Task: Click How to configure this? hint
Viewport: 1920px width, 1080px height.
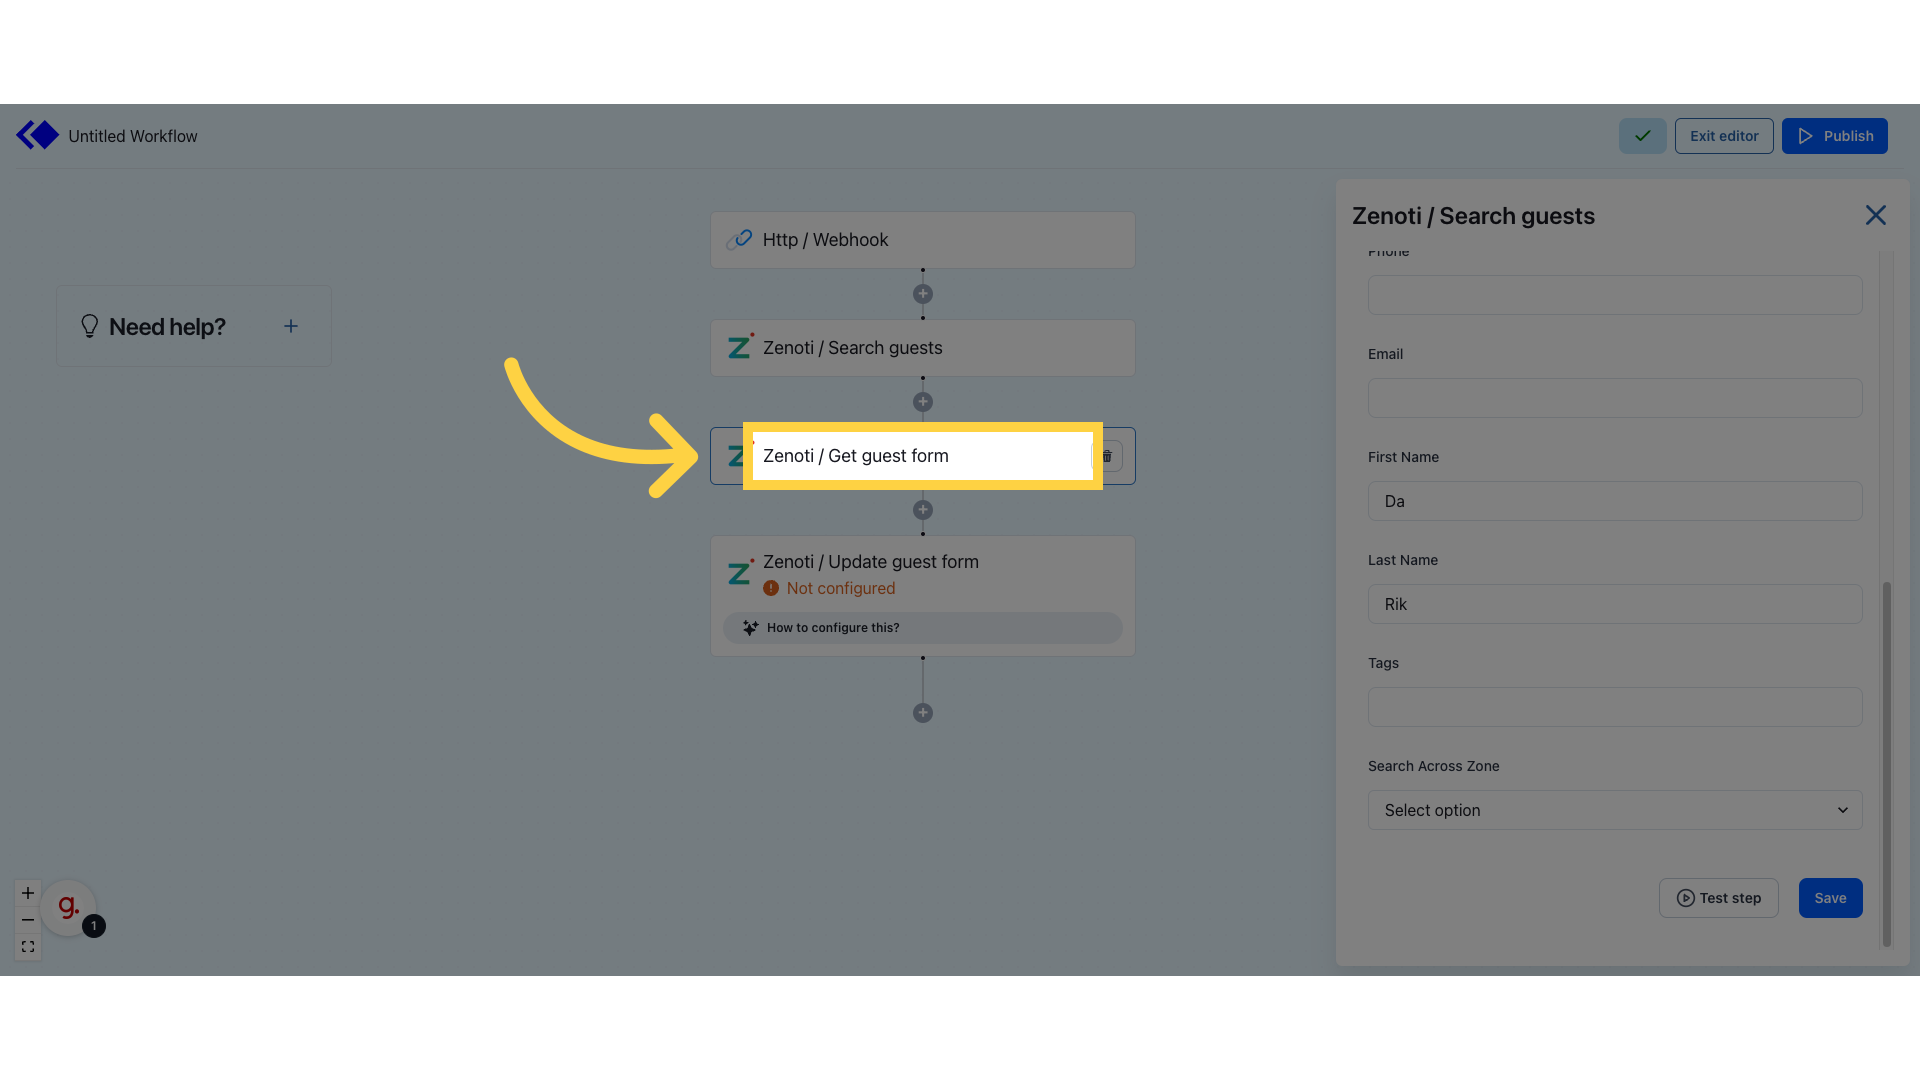Action: (922, 628)
